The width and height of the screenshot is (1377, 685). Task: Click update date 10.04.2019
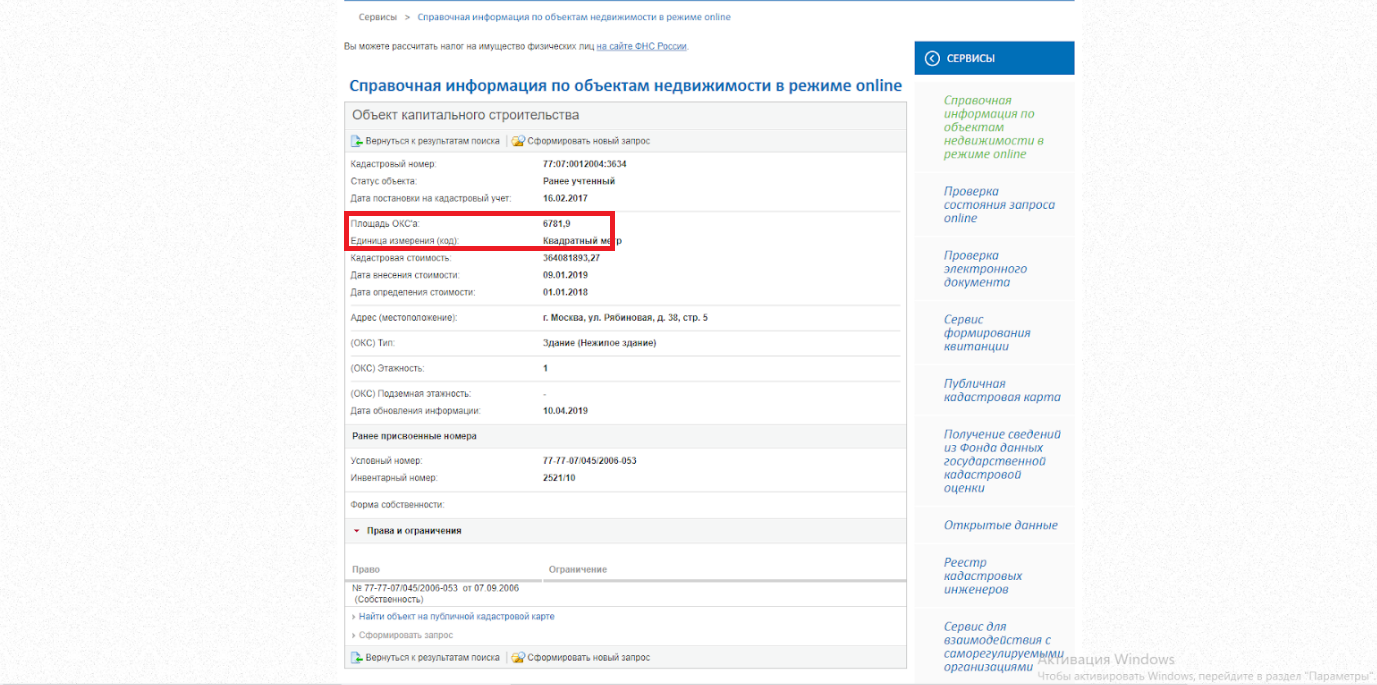(566, 410)
